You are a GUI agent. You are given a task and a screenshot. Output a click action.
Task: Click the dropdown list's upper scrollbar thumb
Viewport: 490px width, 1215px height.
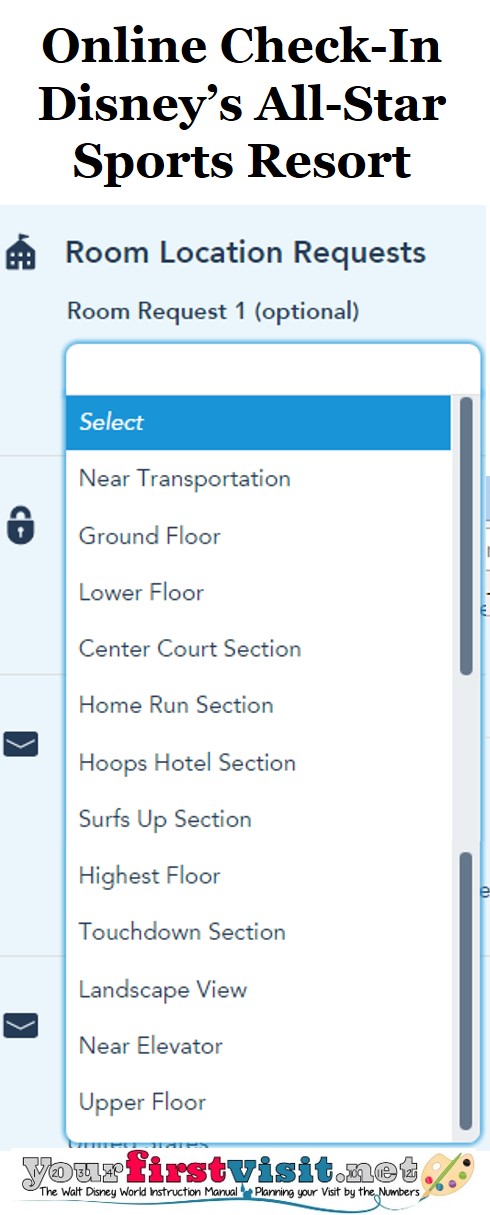coord(465,535)
